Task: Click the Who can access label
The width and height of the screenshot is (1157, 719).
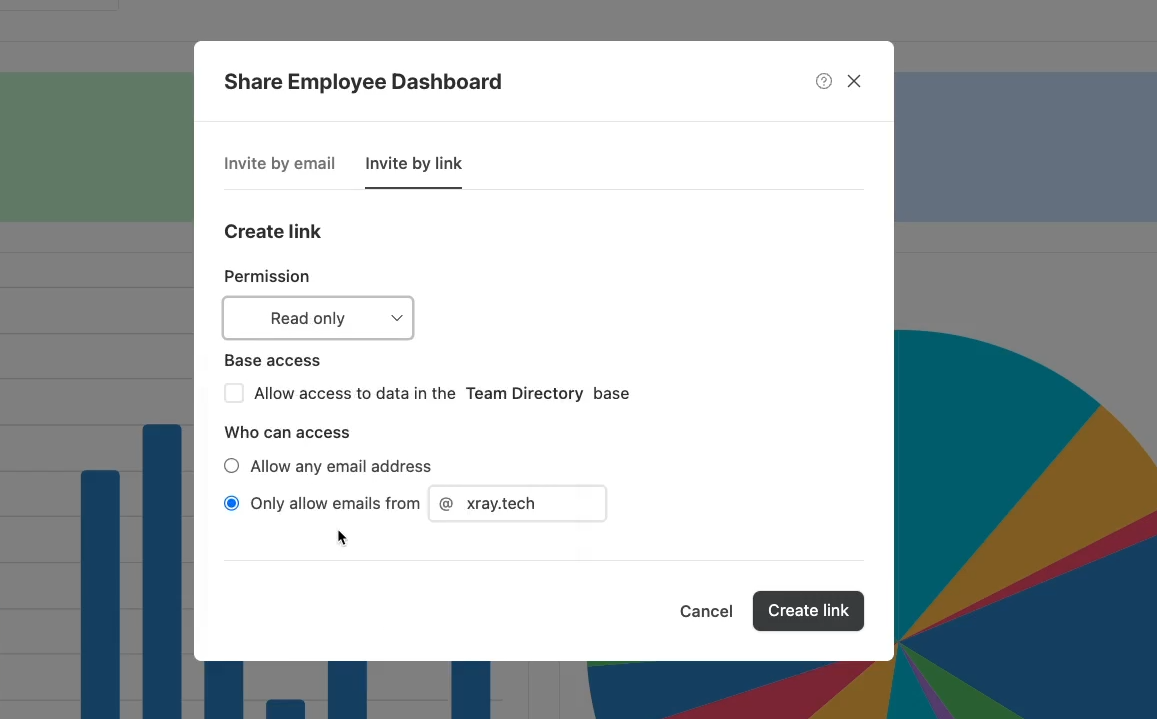Action: point(286,433)
